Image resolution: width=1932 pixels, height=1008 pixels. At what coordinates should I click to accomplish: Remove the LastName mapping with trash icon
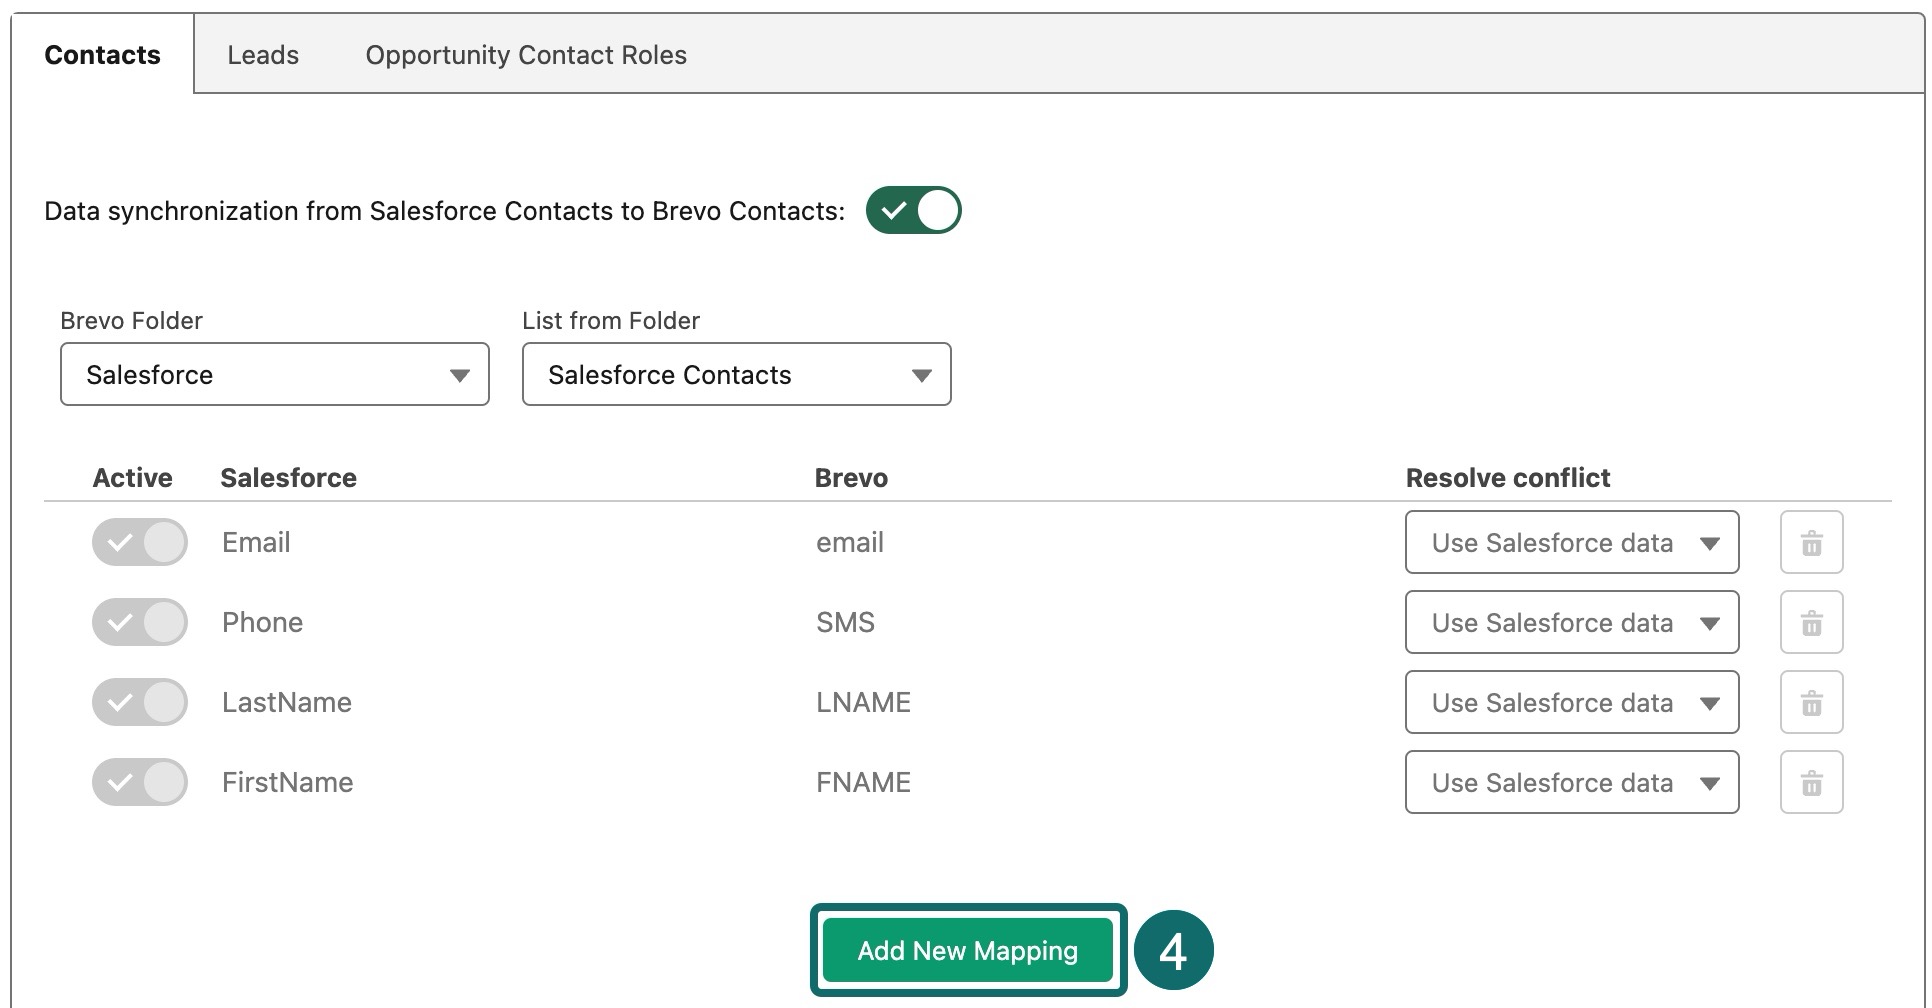(x=1811, y=702)
